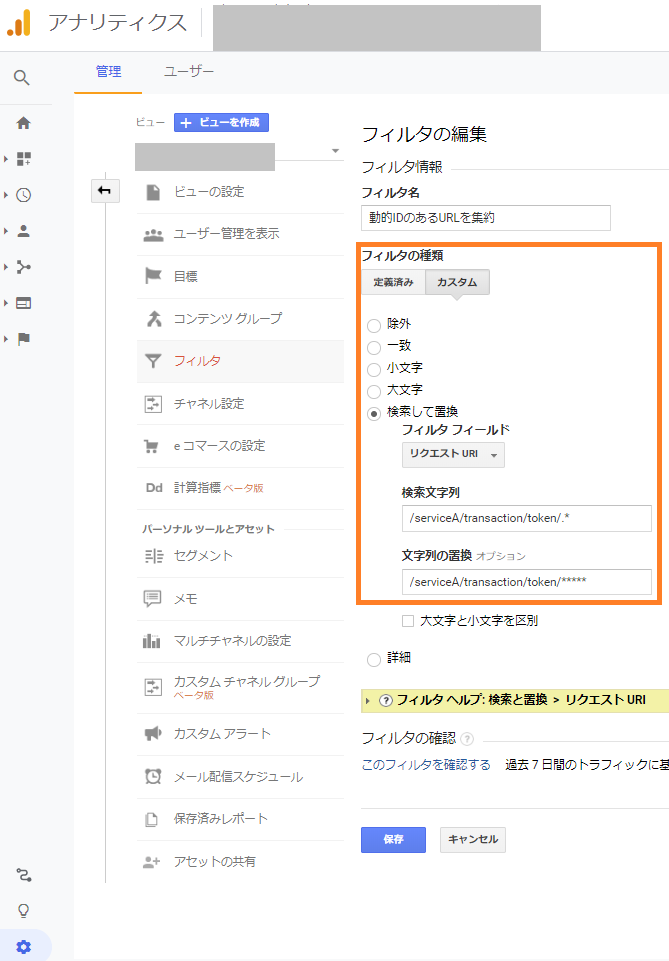Image resolution: width=669 pixels, height=961 pixels.
Task: Open the Home icon in left sidebar
Action: (23, 123)
